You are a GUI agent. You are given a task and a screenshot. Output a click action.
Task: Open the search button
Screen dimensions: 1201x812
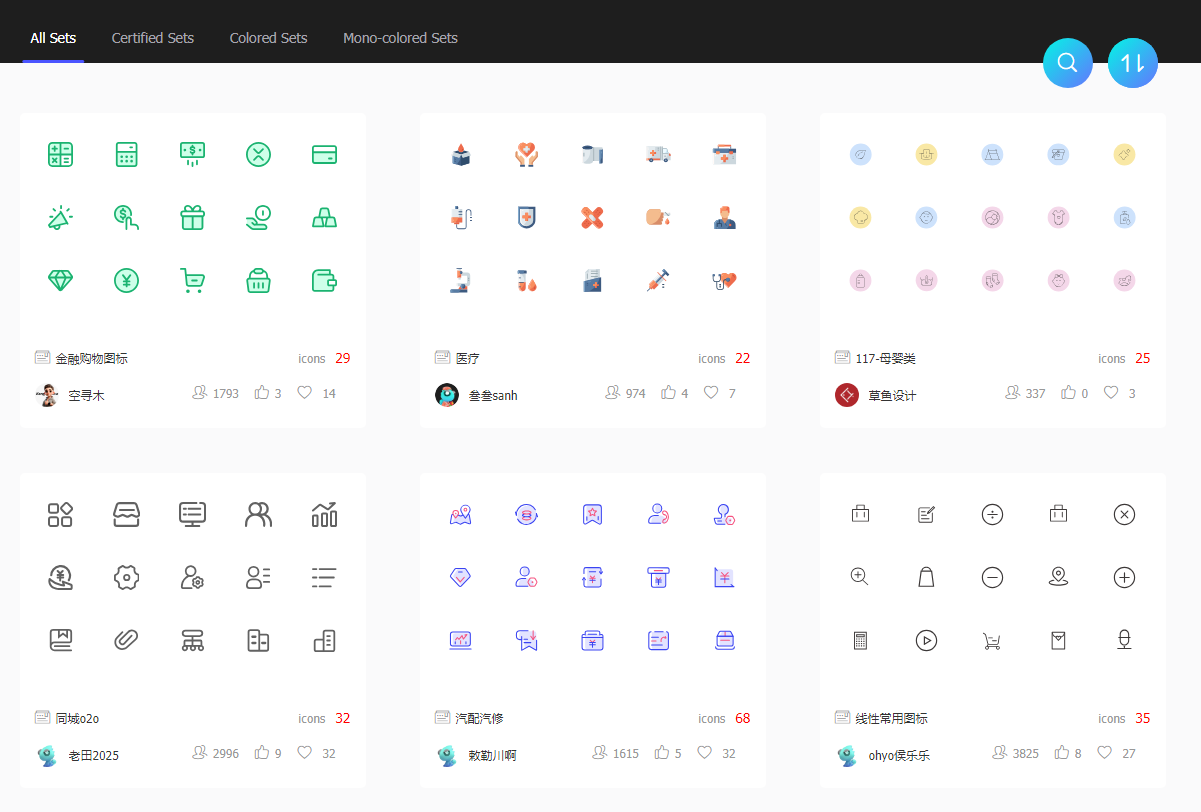tap(1067, 63)
